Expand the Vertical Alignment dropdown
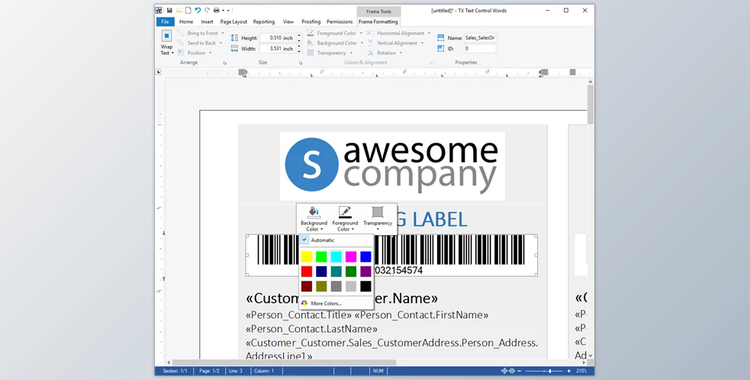750x380 pixels. click(x=422, y=43)
